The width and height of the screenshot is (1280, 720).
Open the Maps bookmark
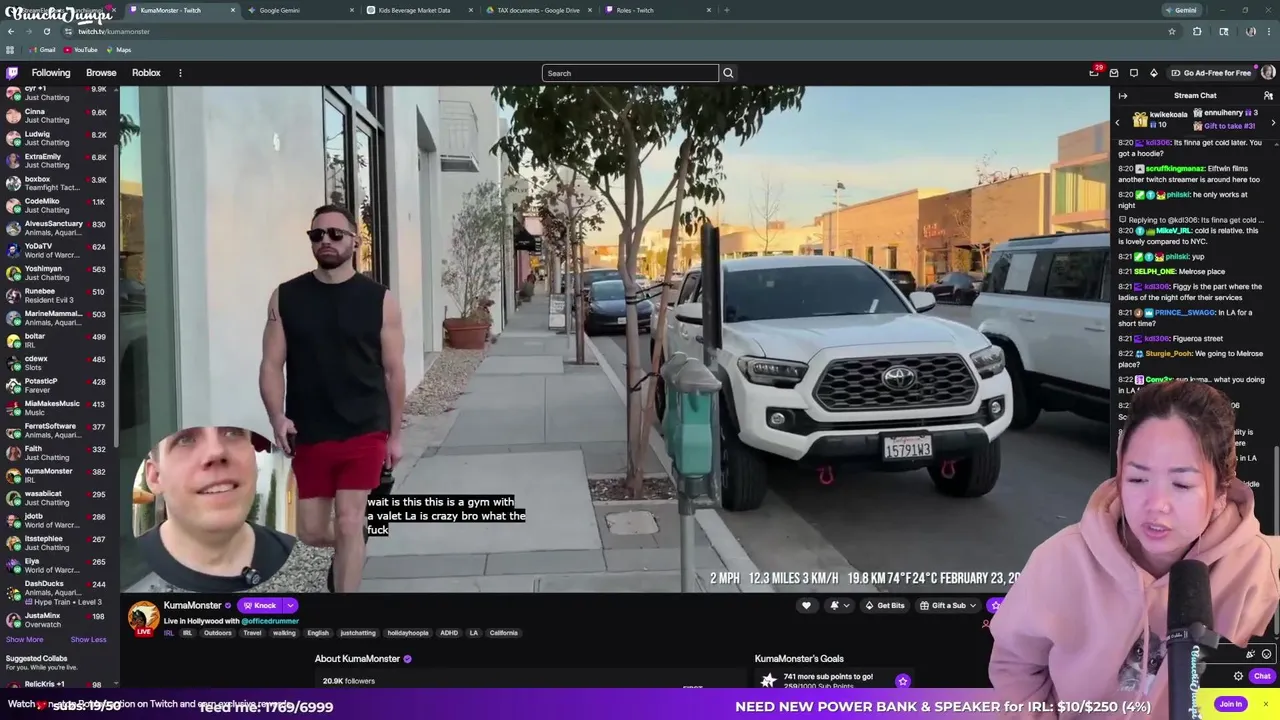click(119, 50)
